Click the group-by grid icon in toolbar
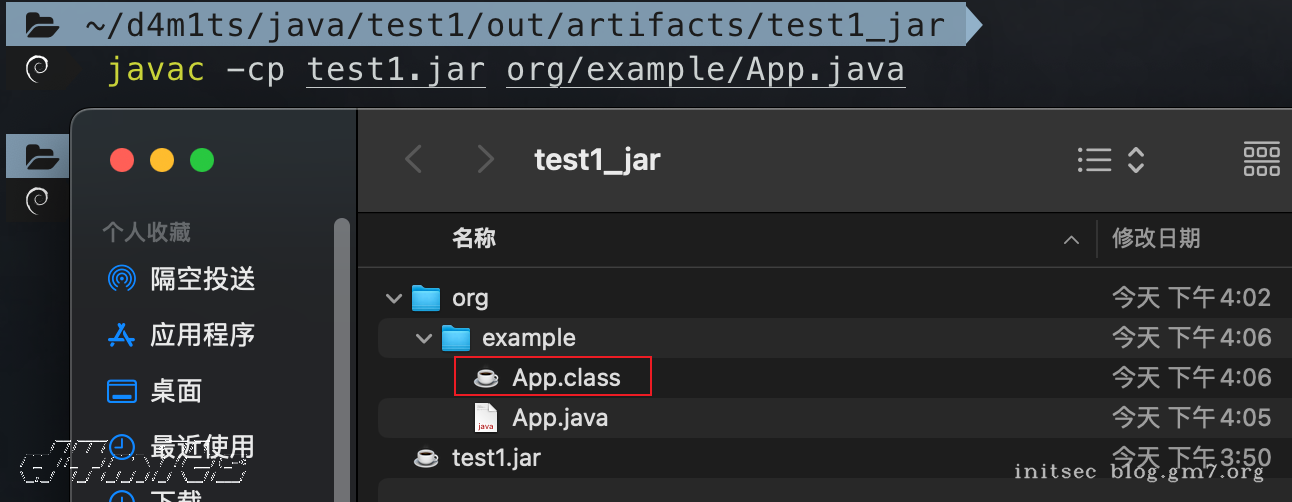 coord(1261,160)
